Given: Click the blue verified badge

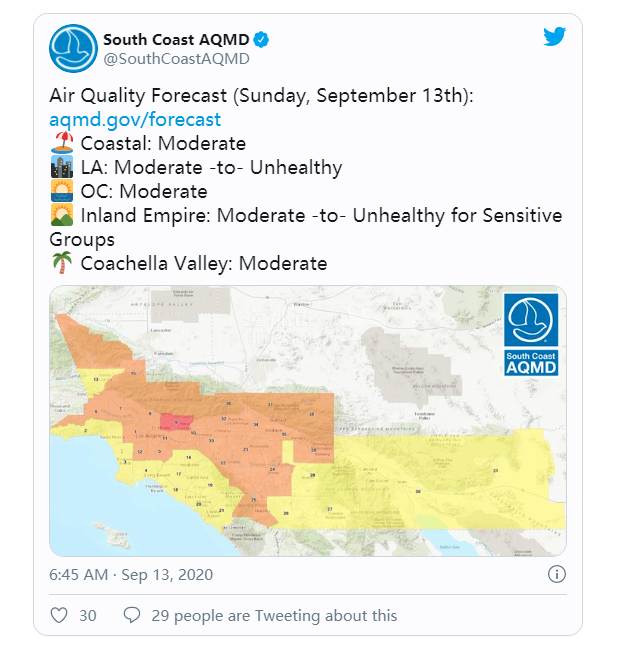Looking at the screenshot, I should (261, 40).
